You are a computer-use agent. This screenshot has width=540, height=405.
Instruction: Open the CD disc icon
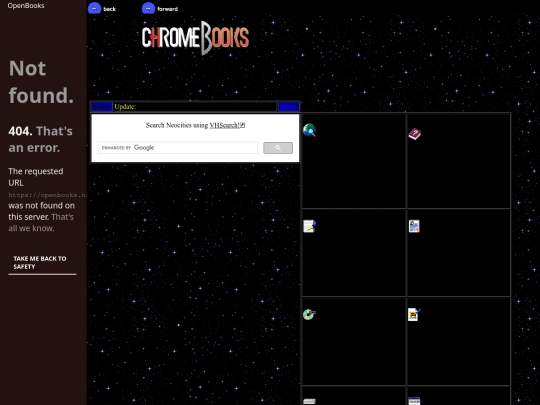[x=309, y=314]
